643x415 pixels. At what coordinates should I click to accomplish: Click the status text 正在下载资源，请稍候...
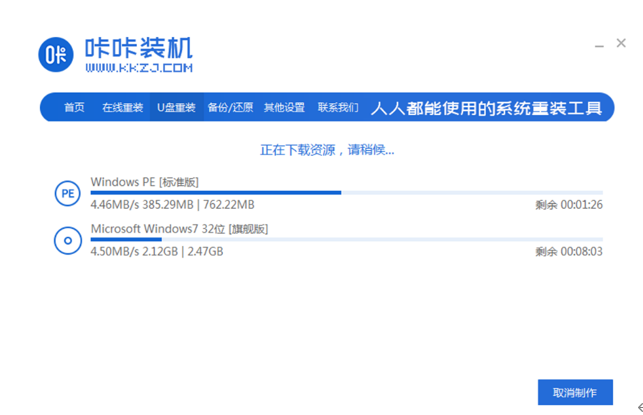(327, 150)
